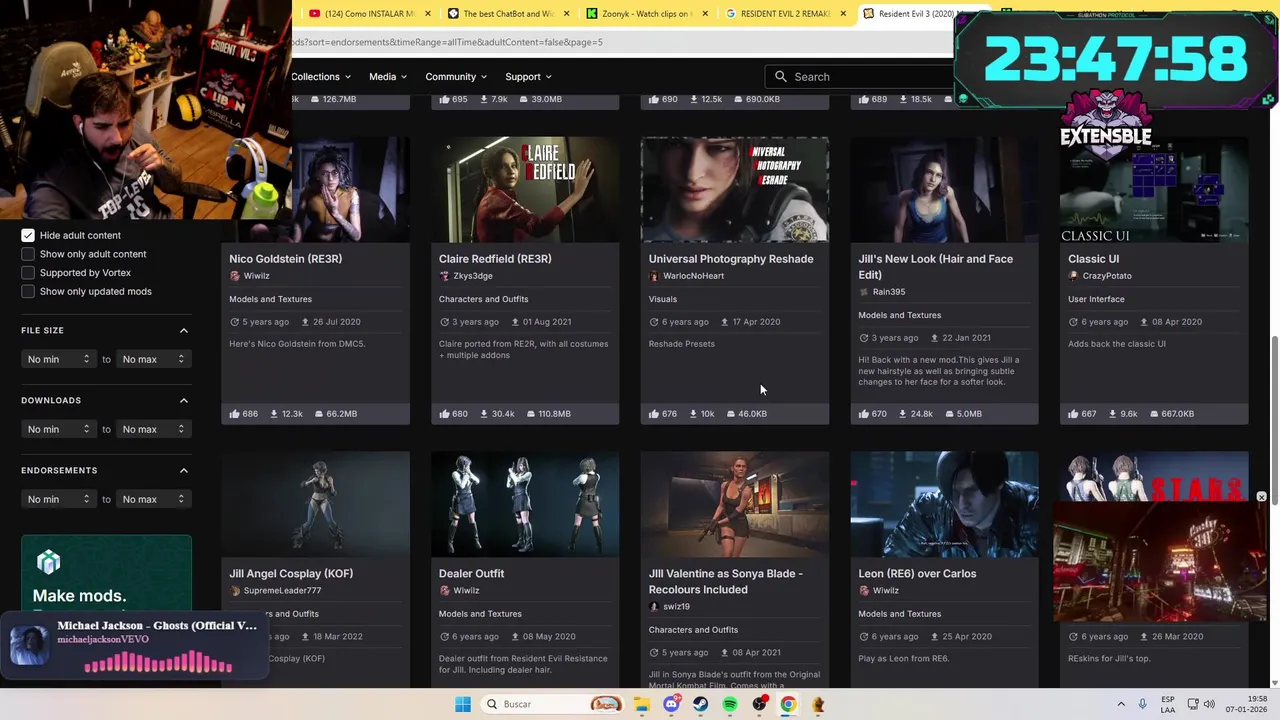Open File Size No min dropdown
This screenshot has height=720, width=1280.
[58, 359]
